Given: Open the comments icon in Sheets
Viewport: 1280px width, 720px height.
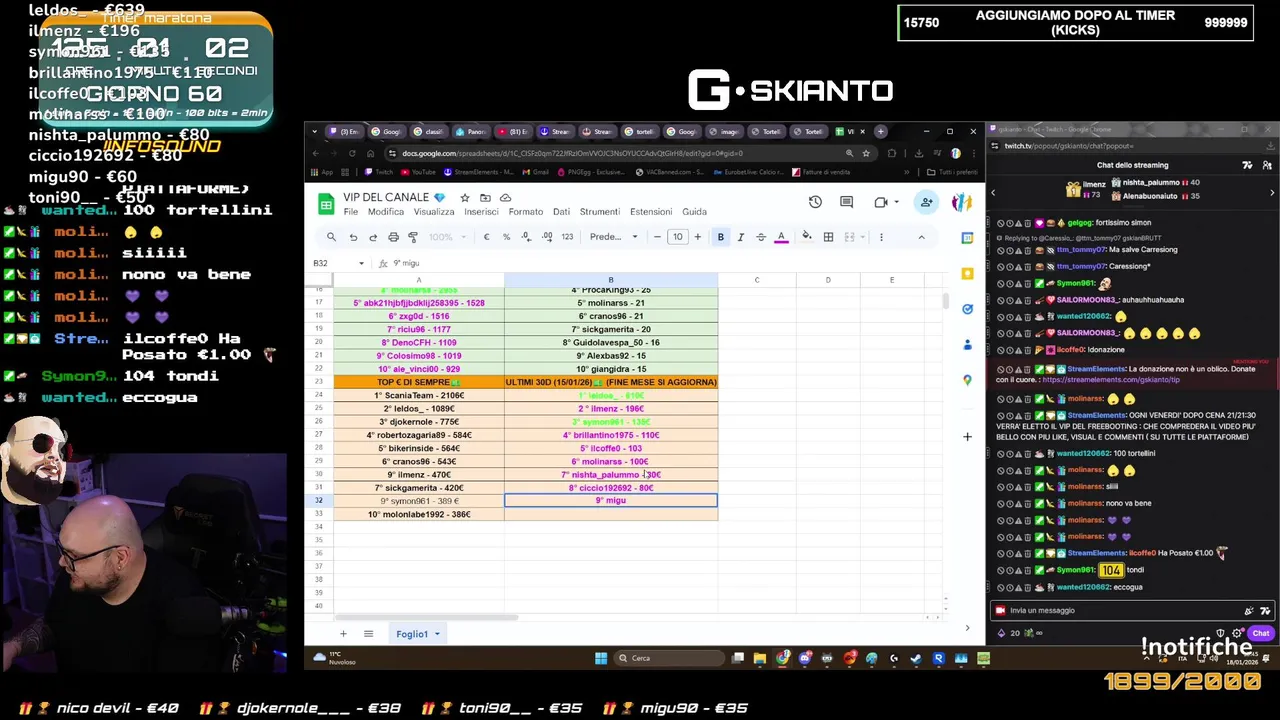Looking at the screenshot, I should pos(846,202).
